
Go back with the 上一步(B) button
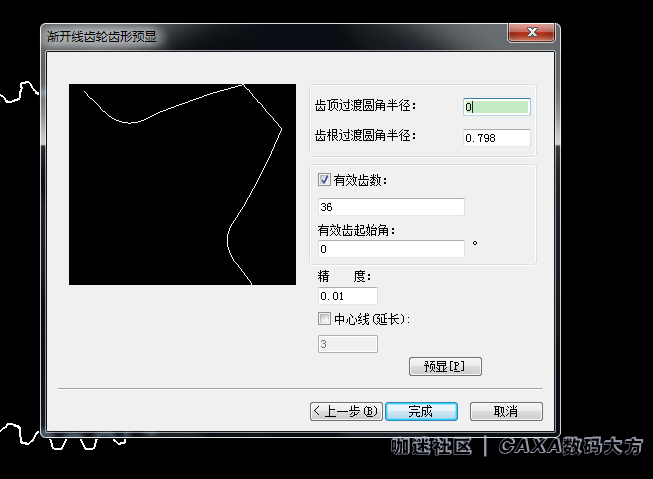pos(345,411)
